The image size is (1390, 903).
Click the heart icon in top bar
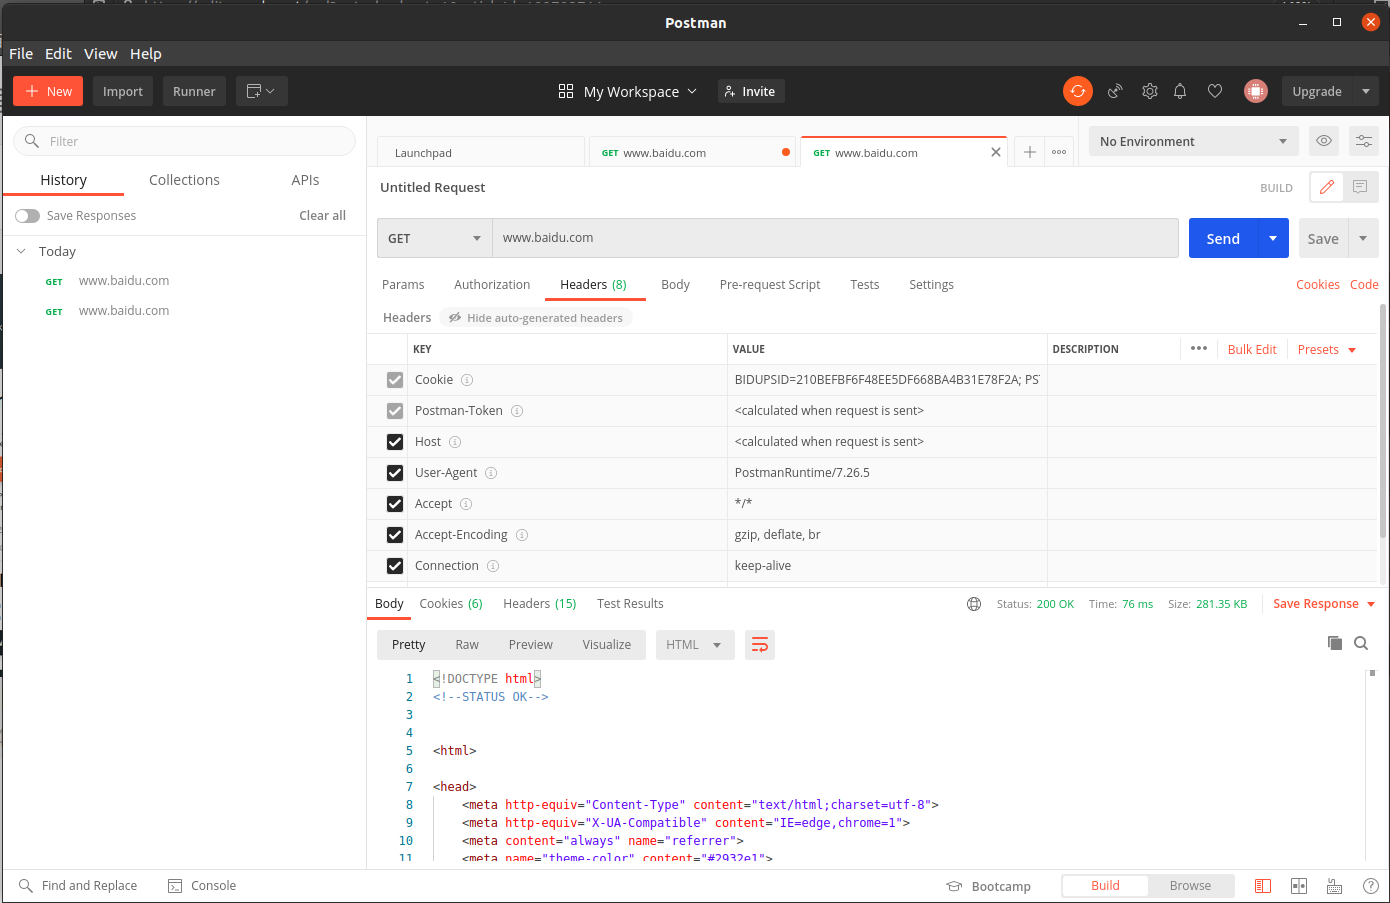coord(1215,91)
